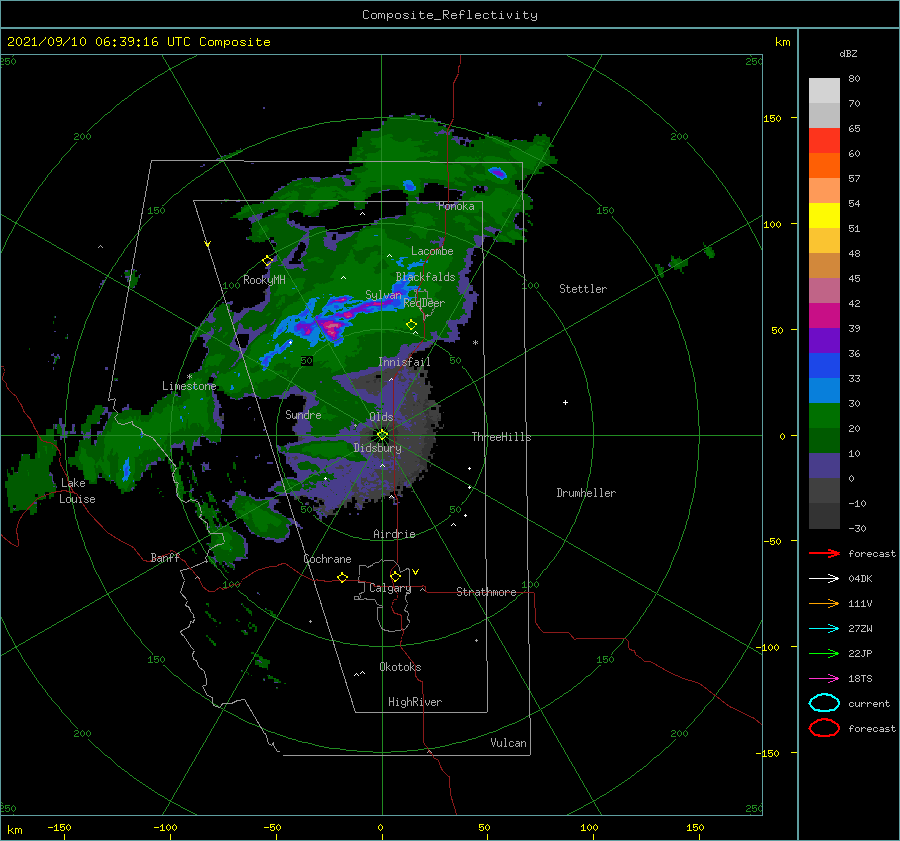
Task: Select the 80 dBZ light gray swatch
Action: click(x=824, y=90)
